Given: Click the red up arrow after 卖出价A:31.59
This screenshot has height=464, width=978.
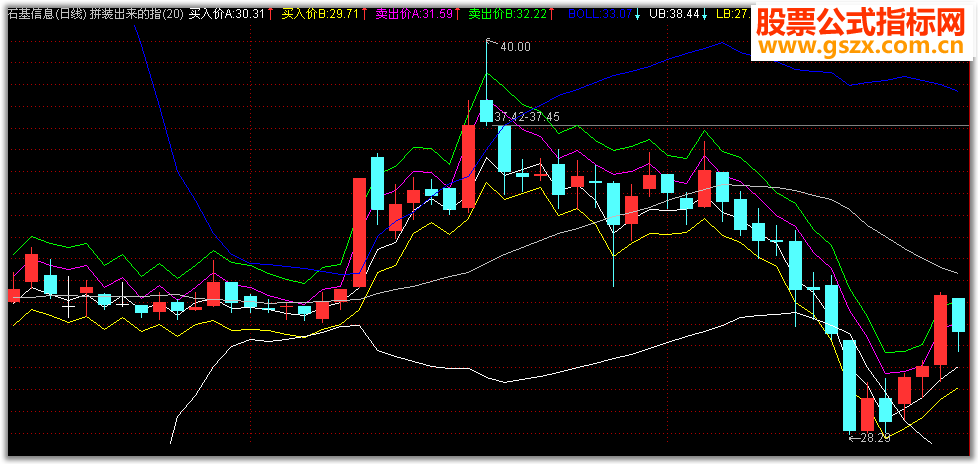Looking at the screenshot, I should (x=458, y=13).
